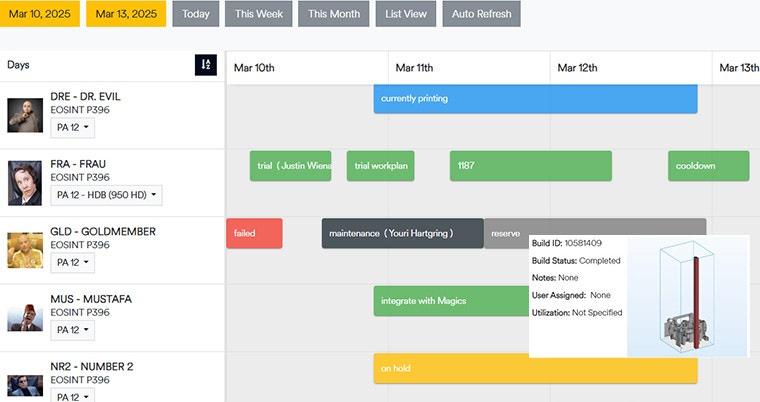Image resolution: width=760 pixels, height=402 pixels.
Task: Click Mustafa machine avatar thumbnail
Action: tap(25, 318)
